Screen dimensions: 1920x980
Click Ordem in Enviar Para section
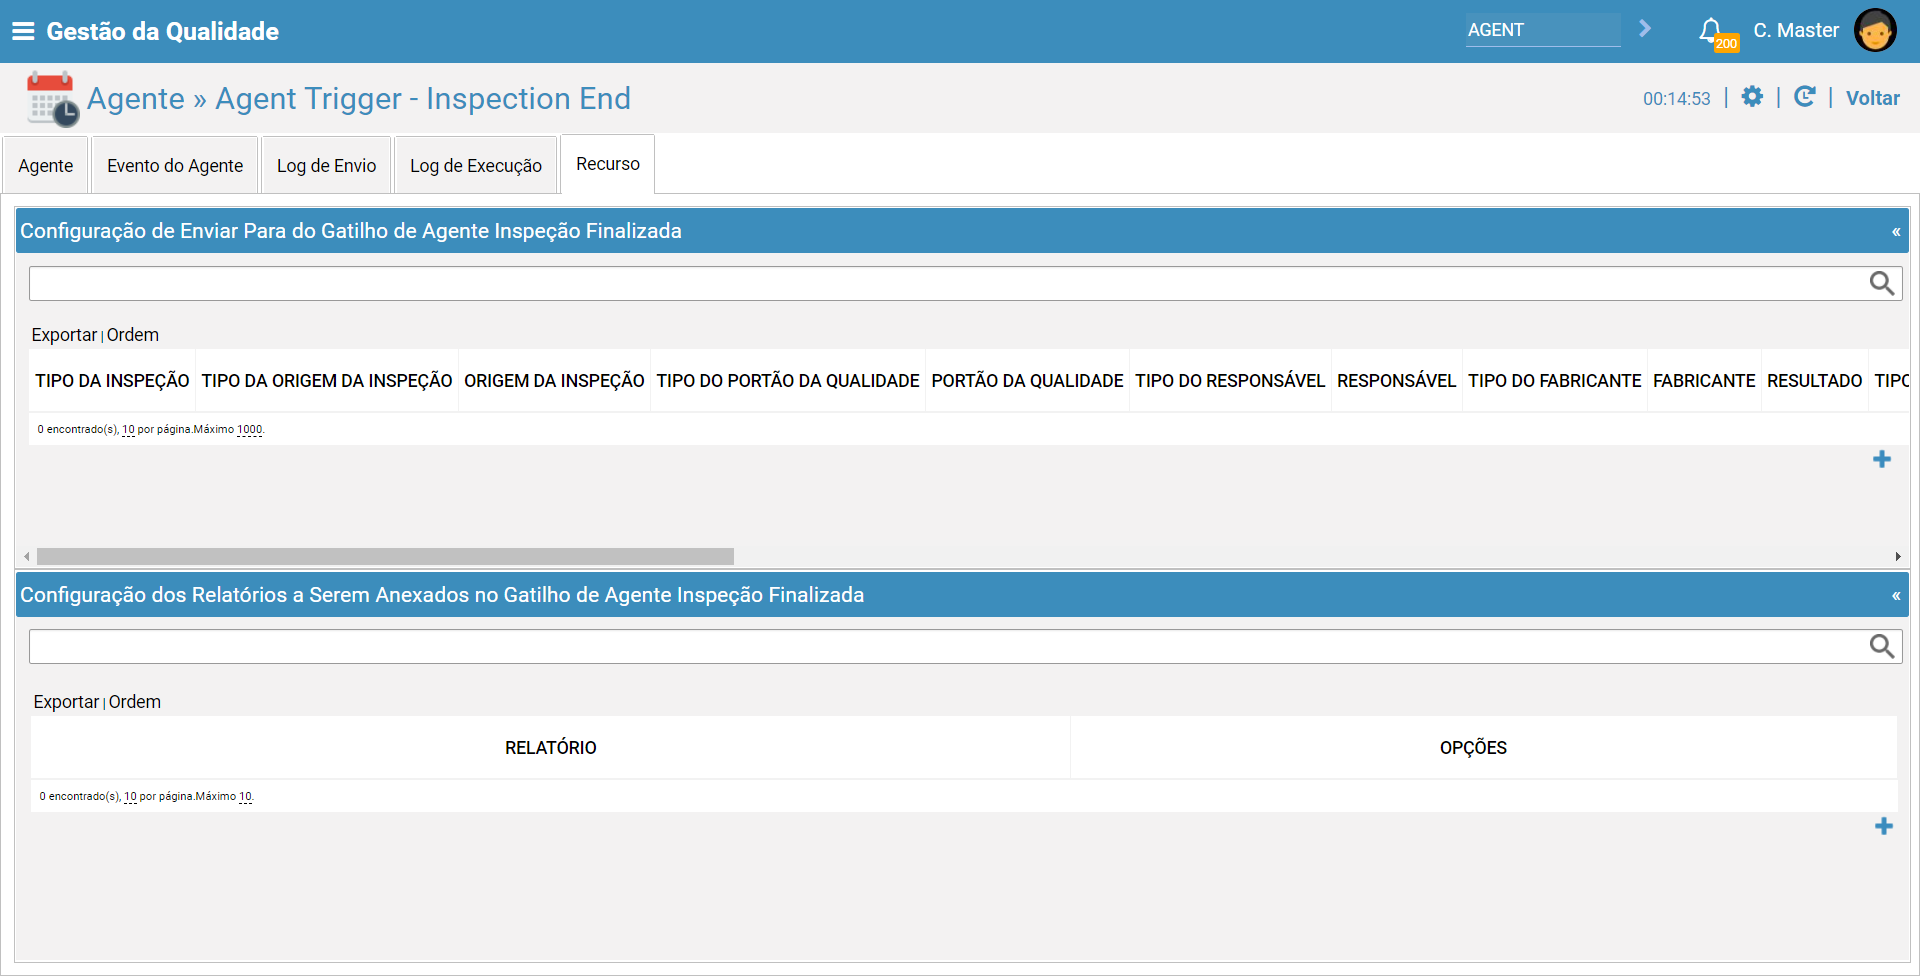[133, 335]
